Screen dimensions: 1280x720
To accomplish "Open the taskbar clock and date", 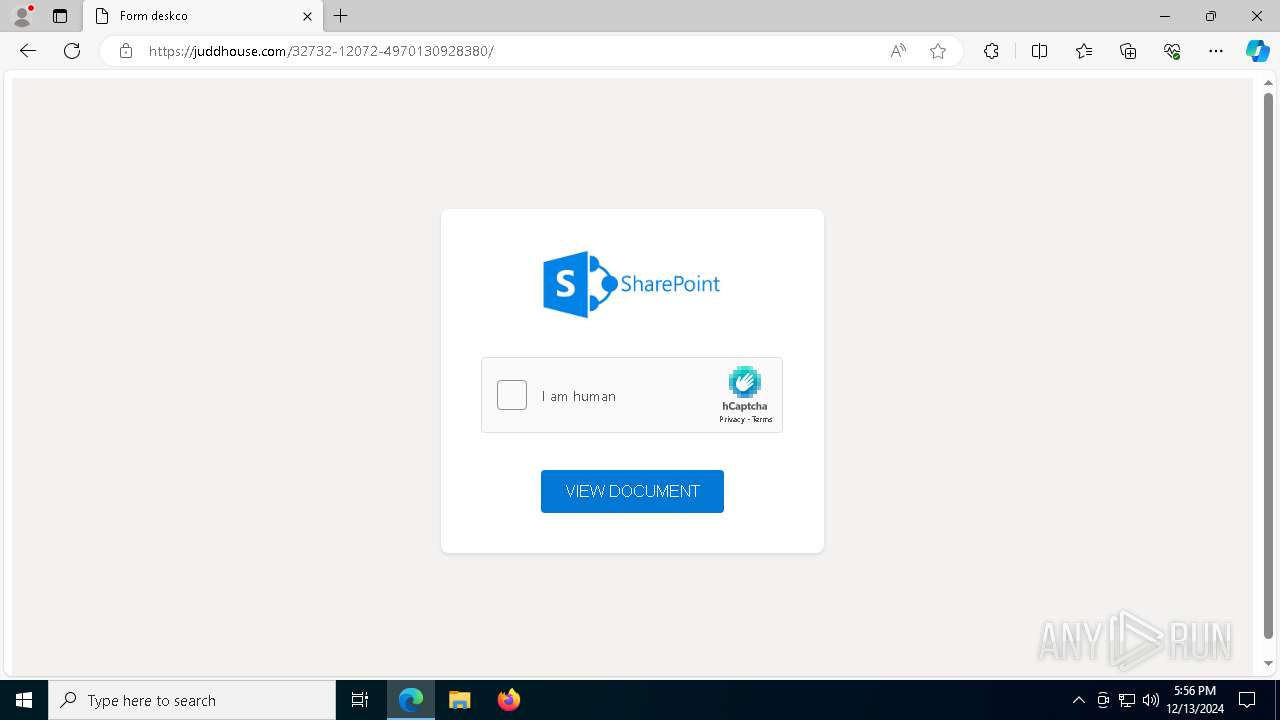I will click(x=1195, y=700).
